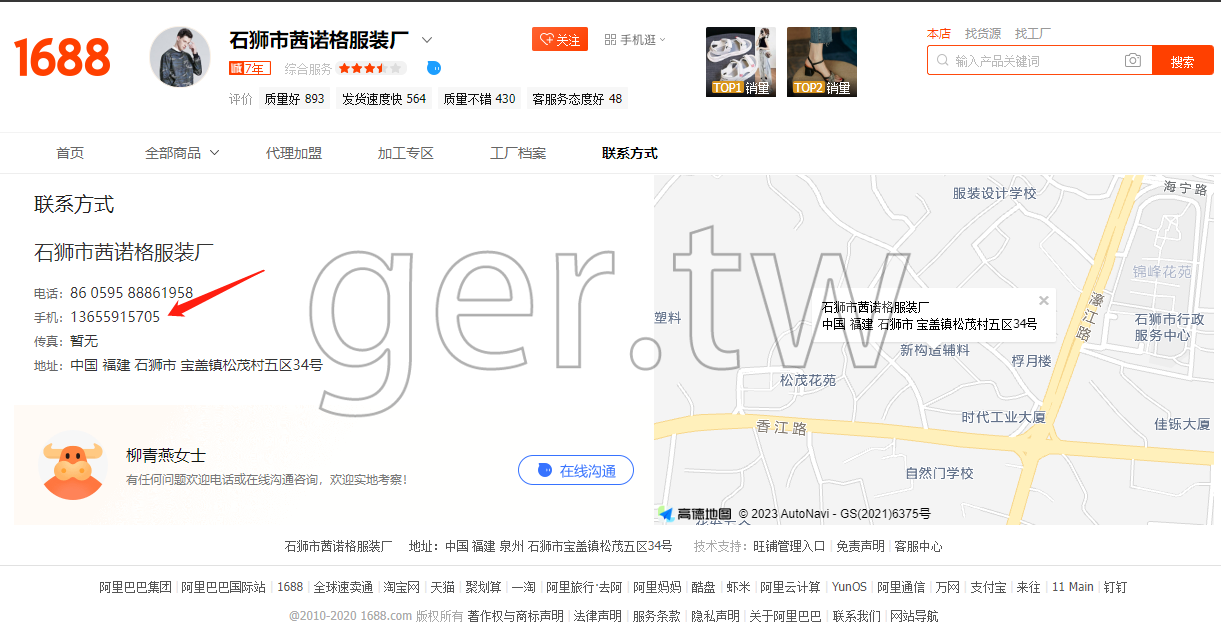Open the 钉钉 footer link

[x=1115, y=587]
